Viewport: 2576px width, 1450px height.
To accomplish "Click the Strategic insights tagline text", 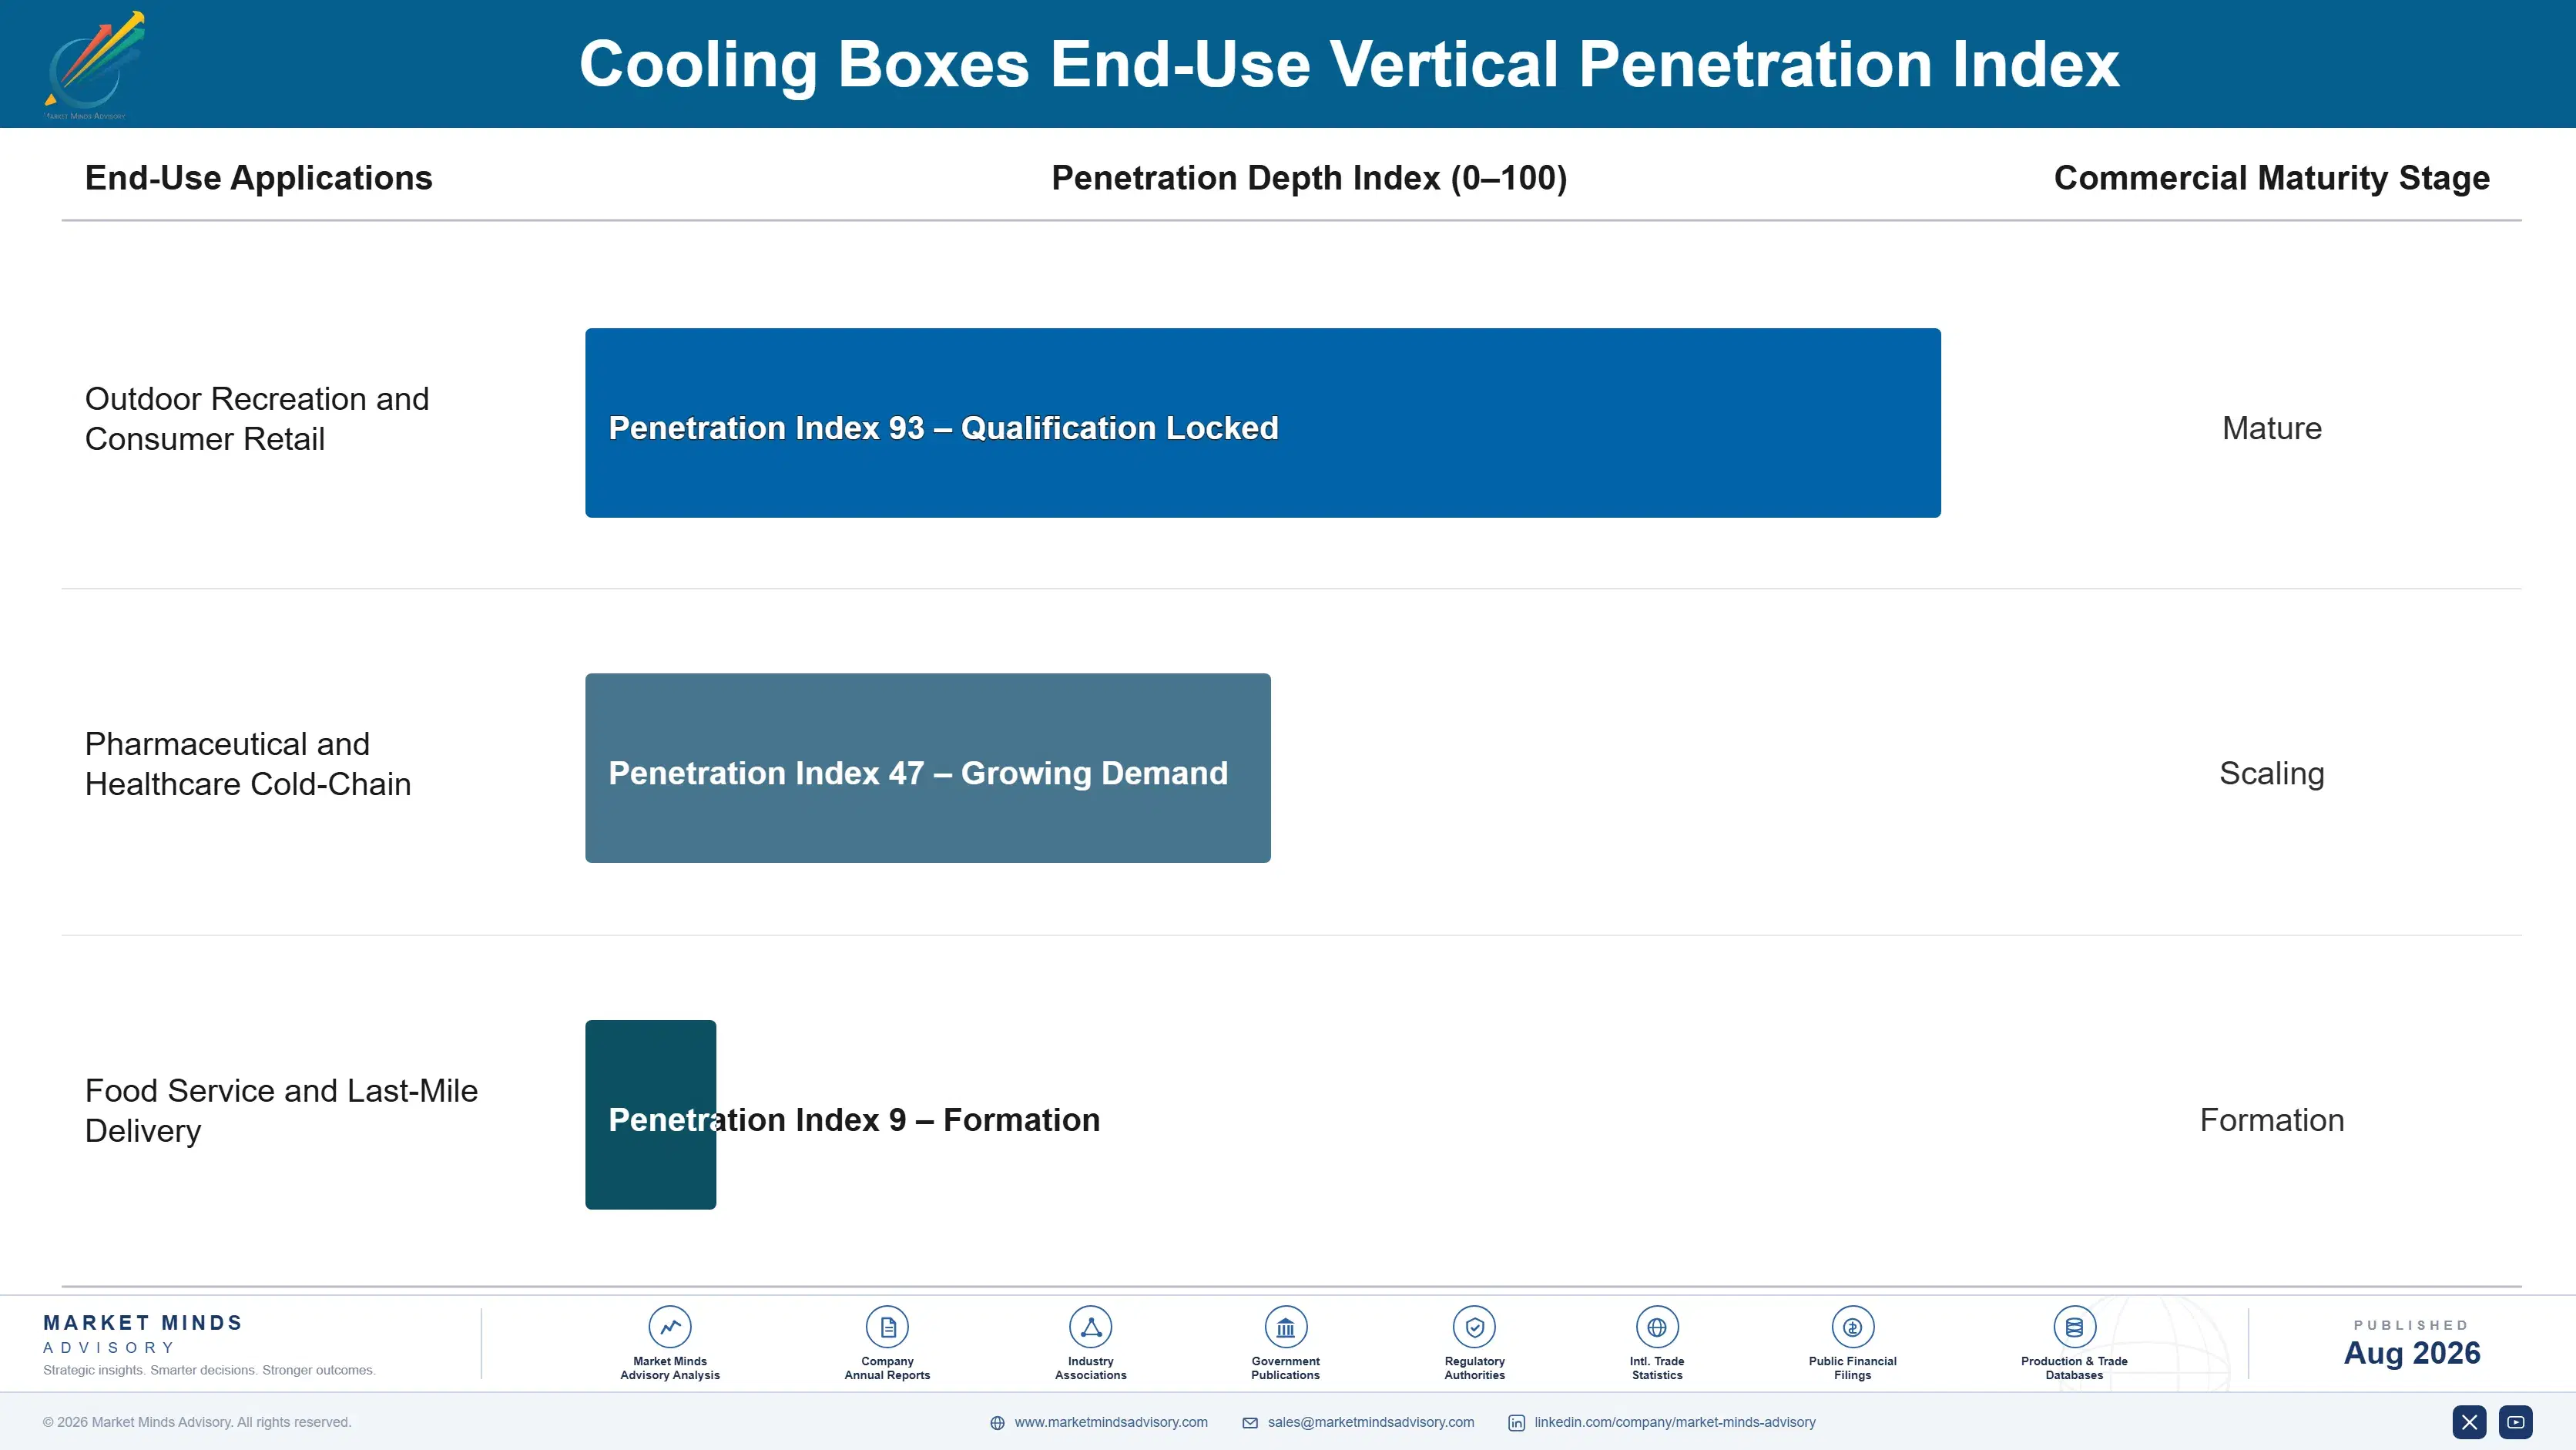I will click(209, 1370).
